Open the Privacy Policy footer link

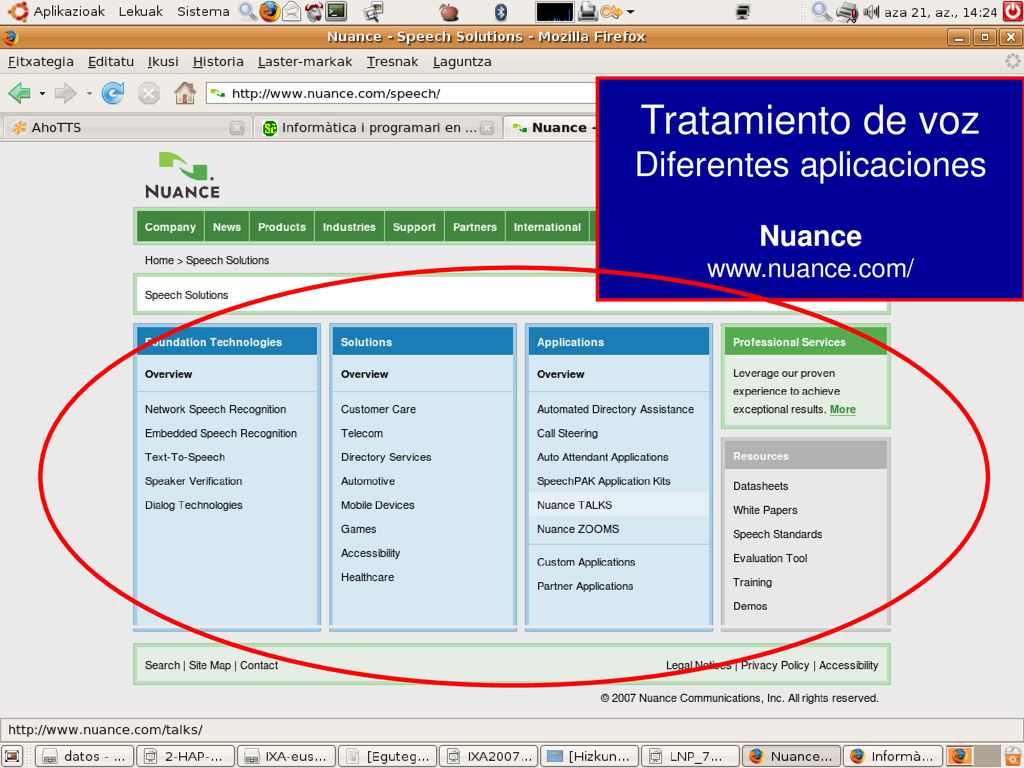775,665
